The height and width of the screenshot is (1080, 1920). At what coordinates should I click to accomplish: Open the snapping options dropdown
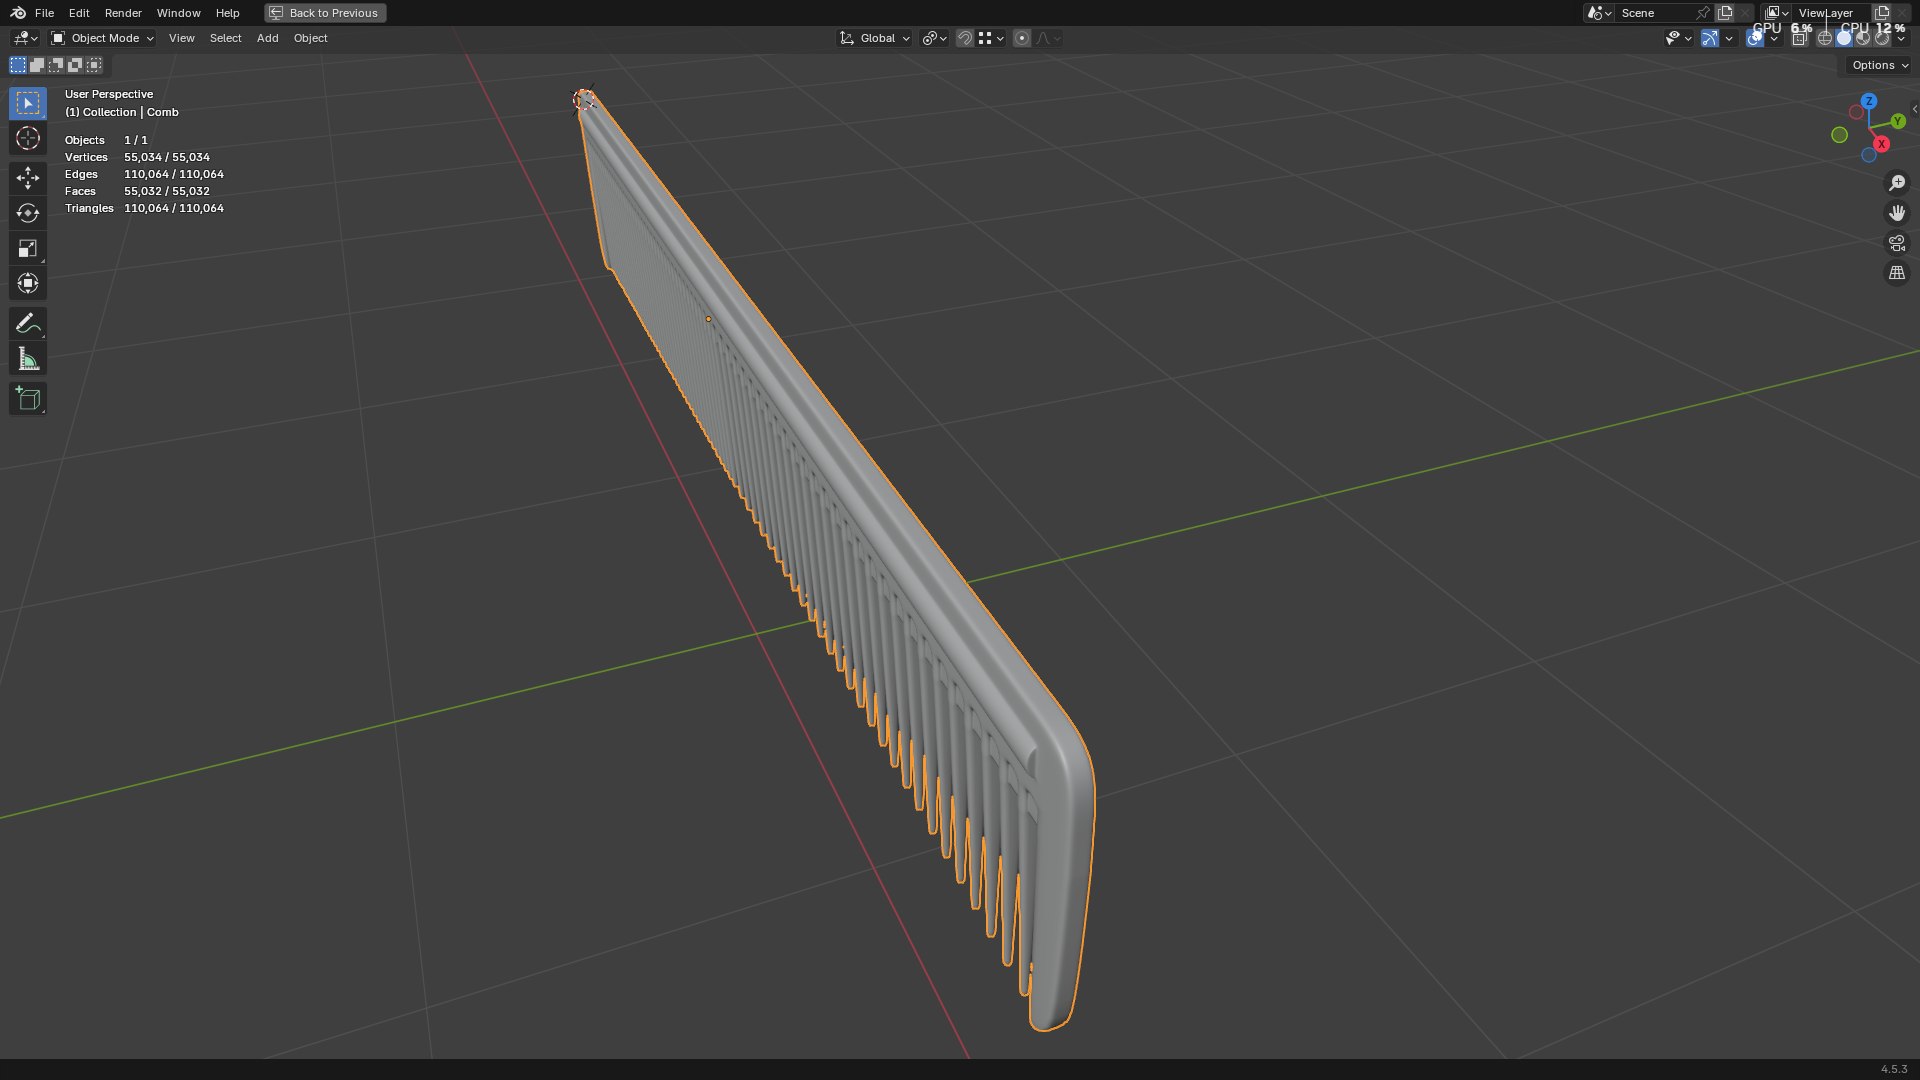coord(991,38)
